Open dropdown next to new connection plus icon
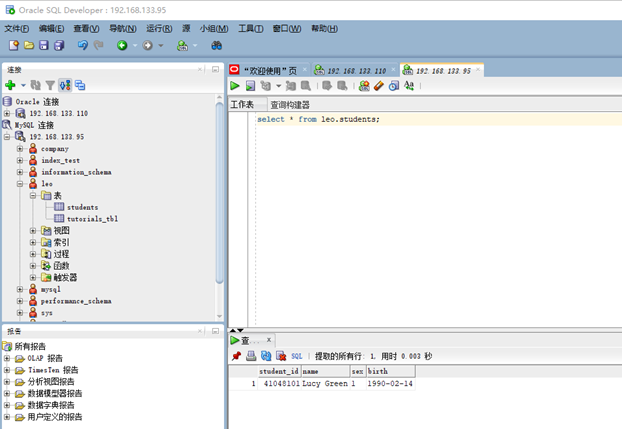Viewport: 622px width, 429px height. [x=23, y=85]
